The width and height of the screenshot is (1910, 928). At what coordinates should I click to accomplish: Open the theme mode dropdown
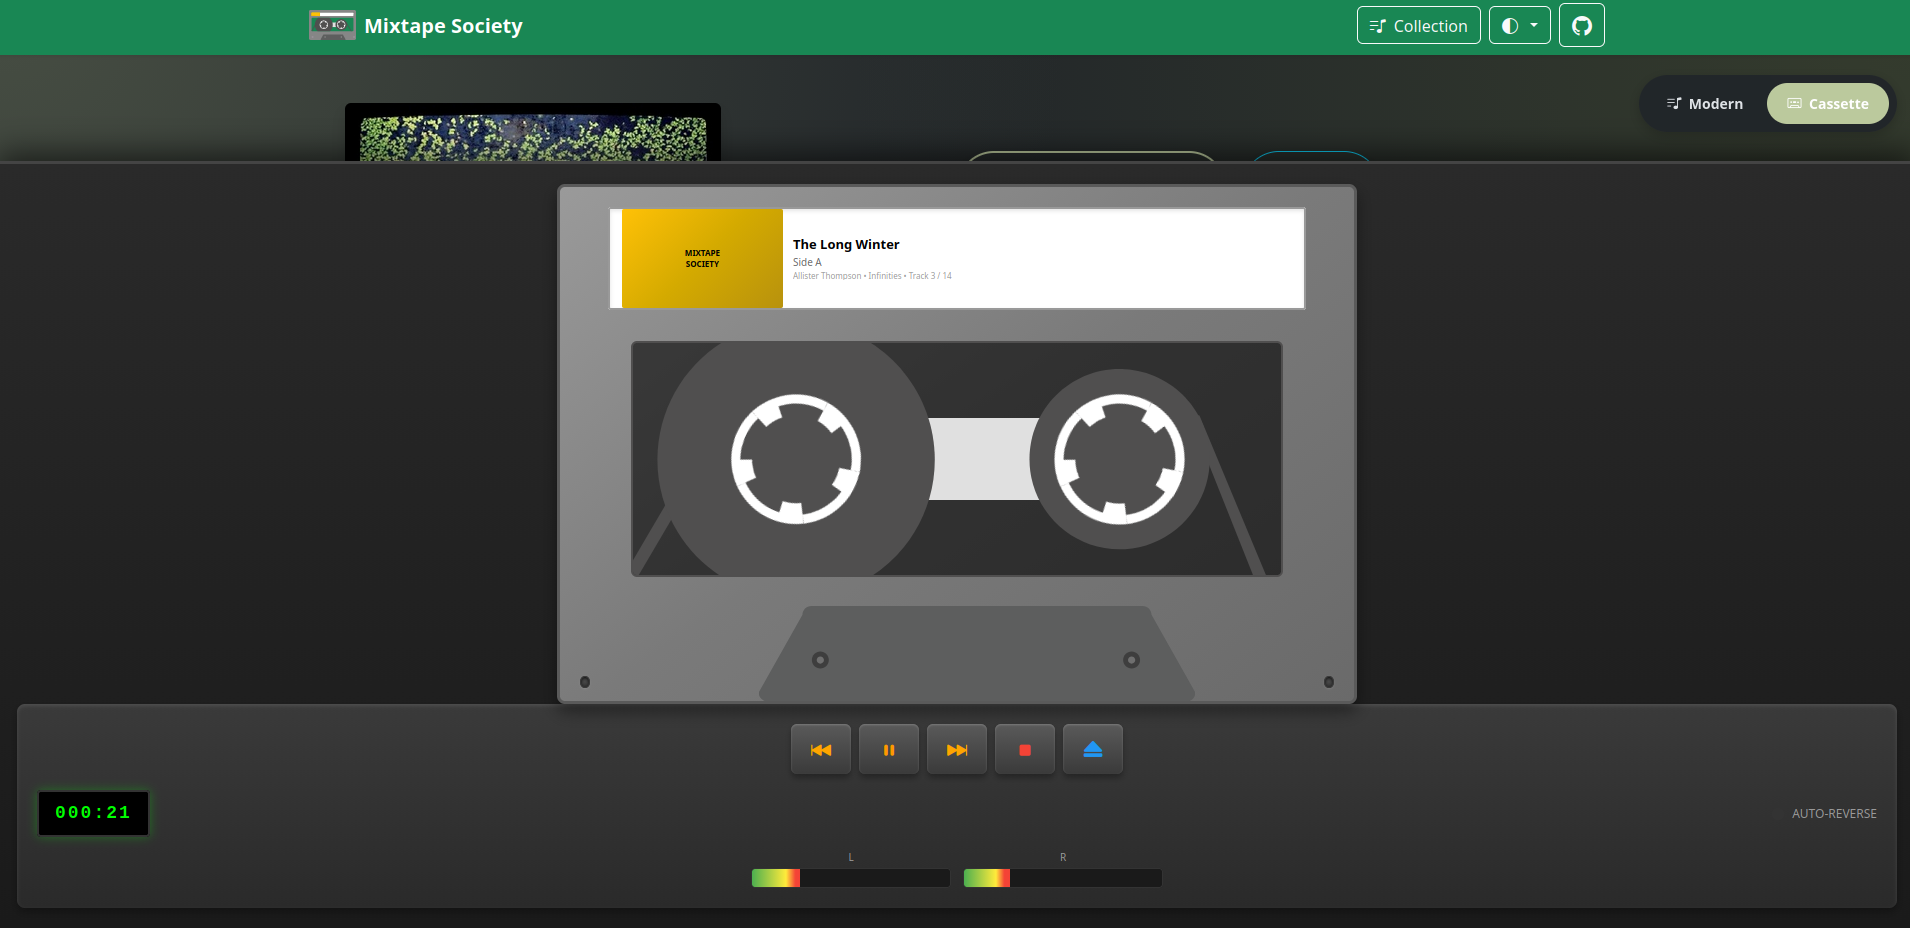1519,26
